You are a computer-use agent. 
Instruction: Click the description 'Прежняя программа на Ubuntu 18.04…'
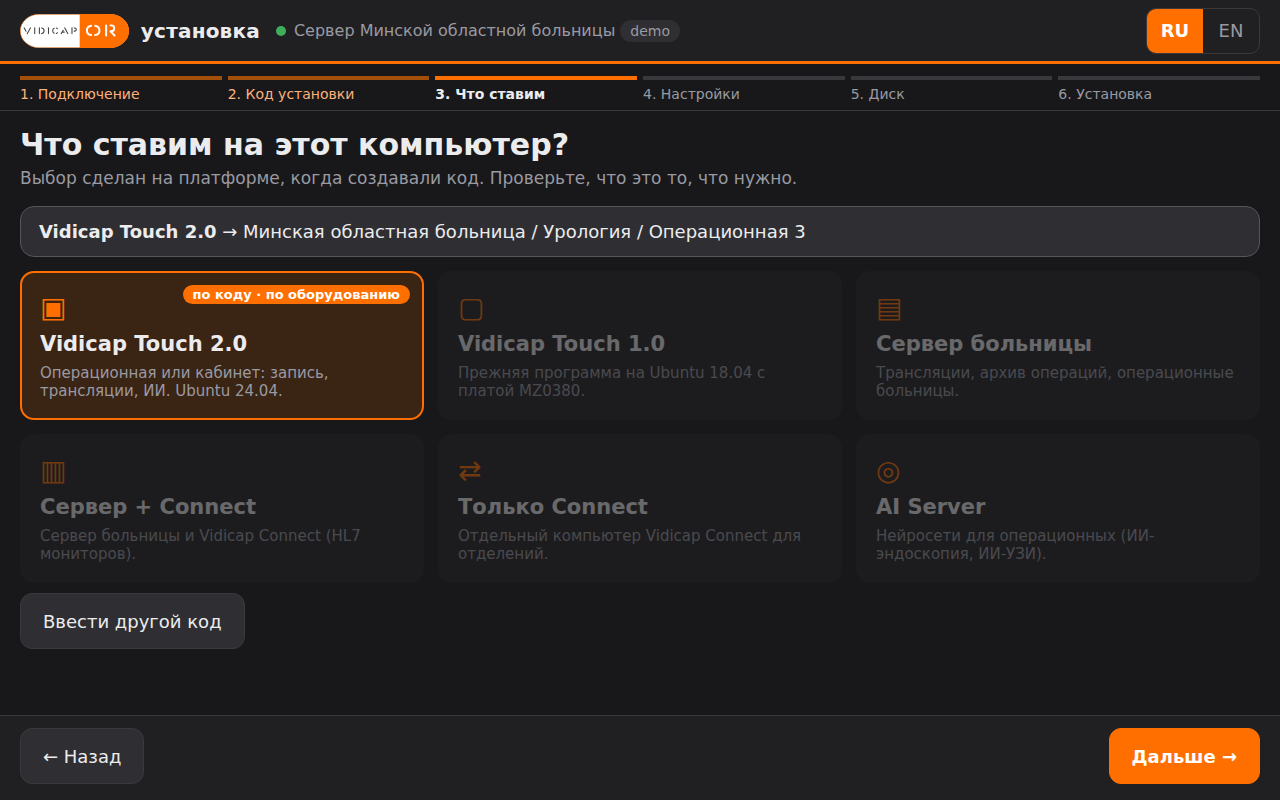[611, 381]
